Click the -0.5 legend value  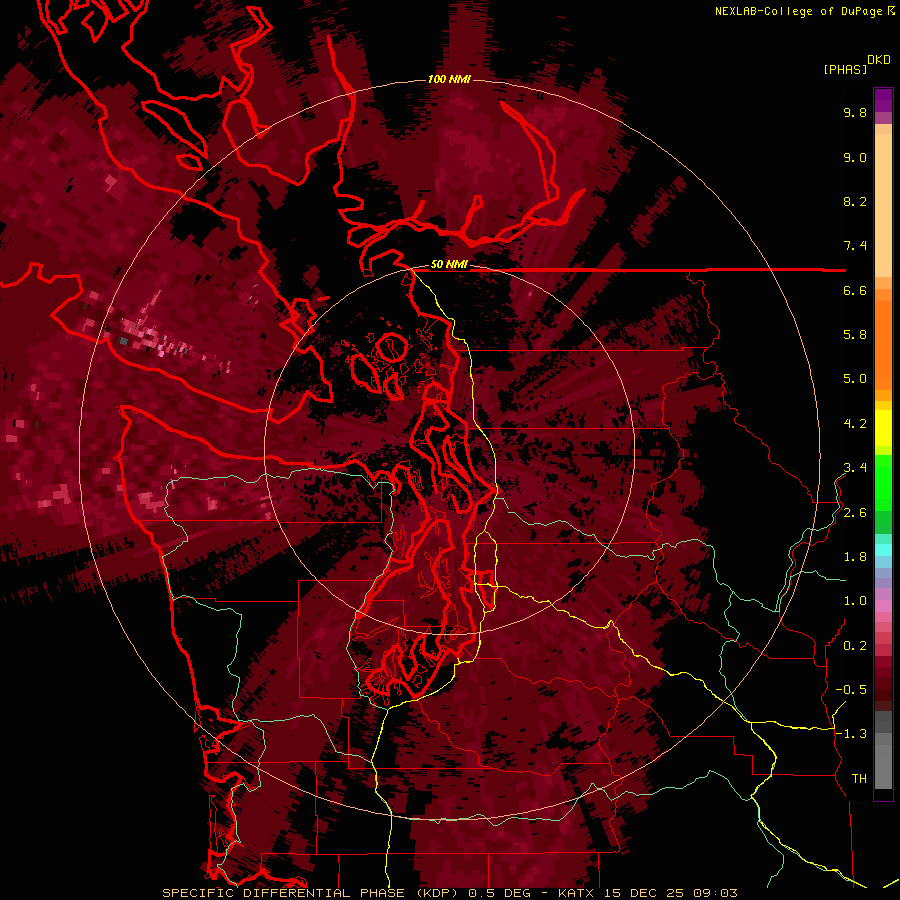click(851, 690)
